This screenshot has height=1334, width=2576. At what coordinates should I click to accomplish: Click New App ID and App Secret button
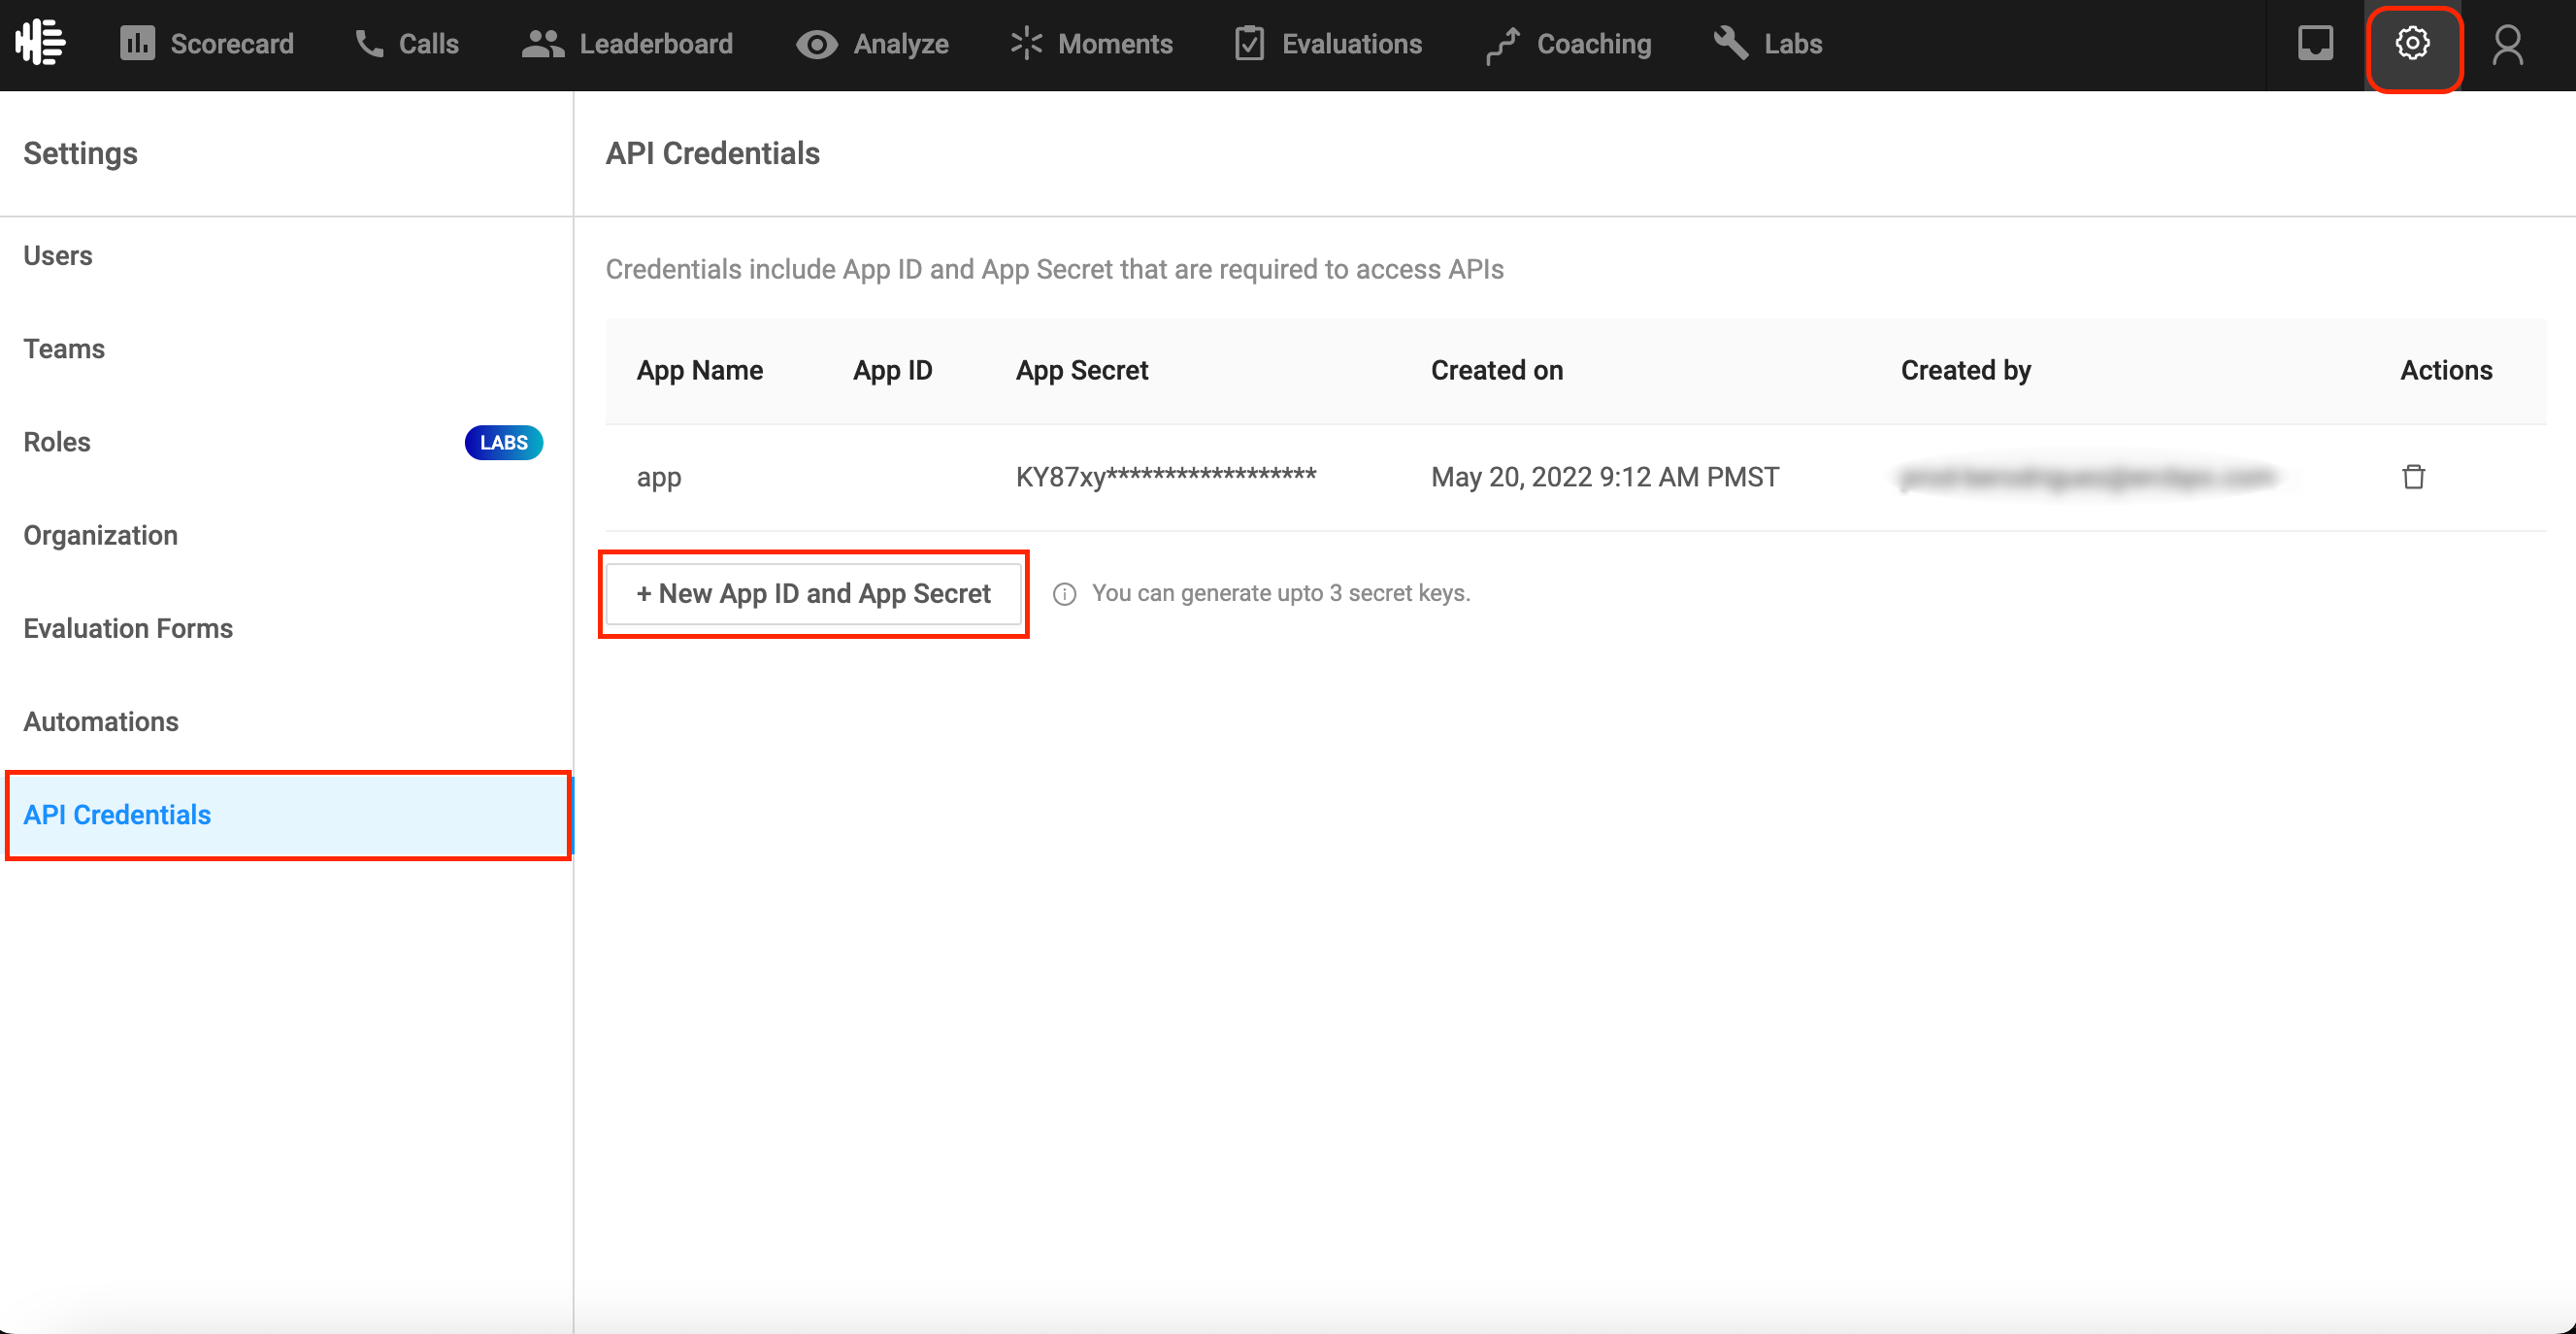tap(813, 593)
